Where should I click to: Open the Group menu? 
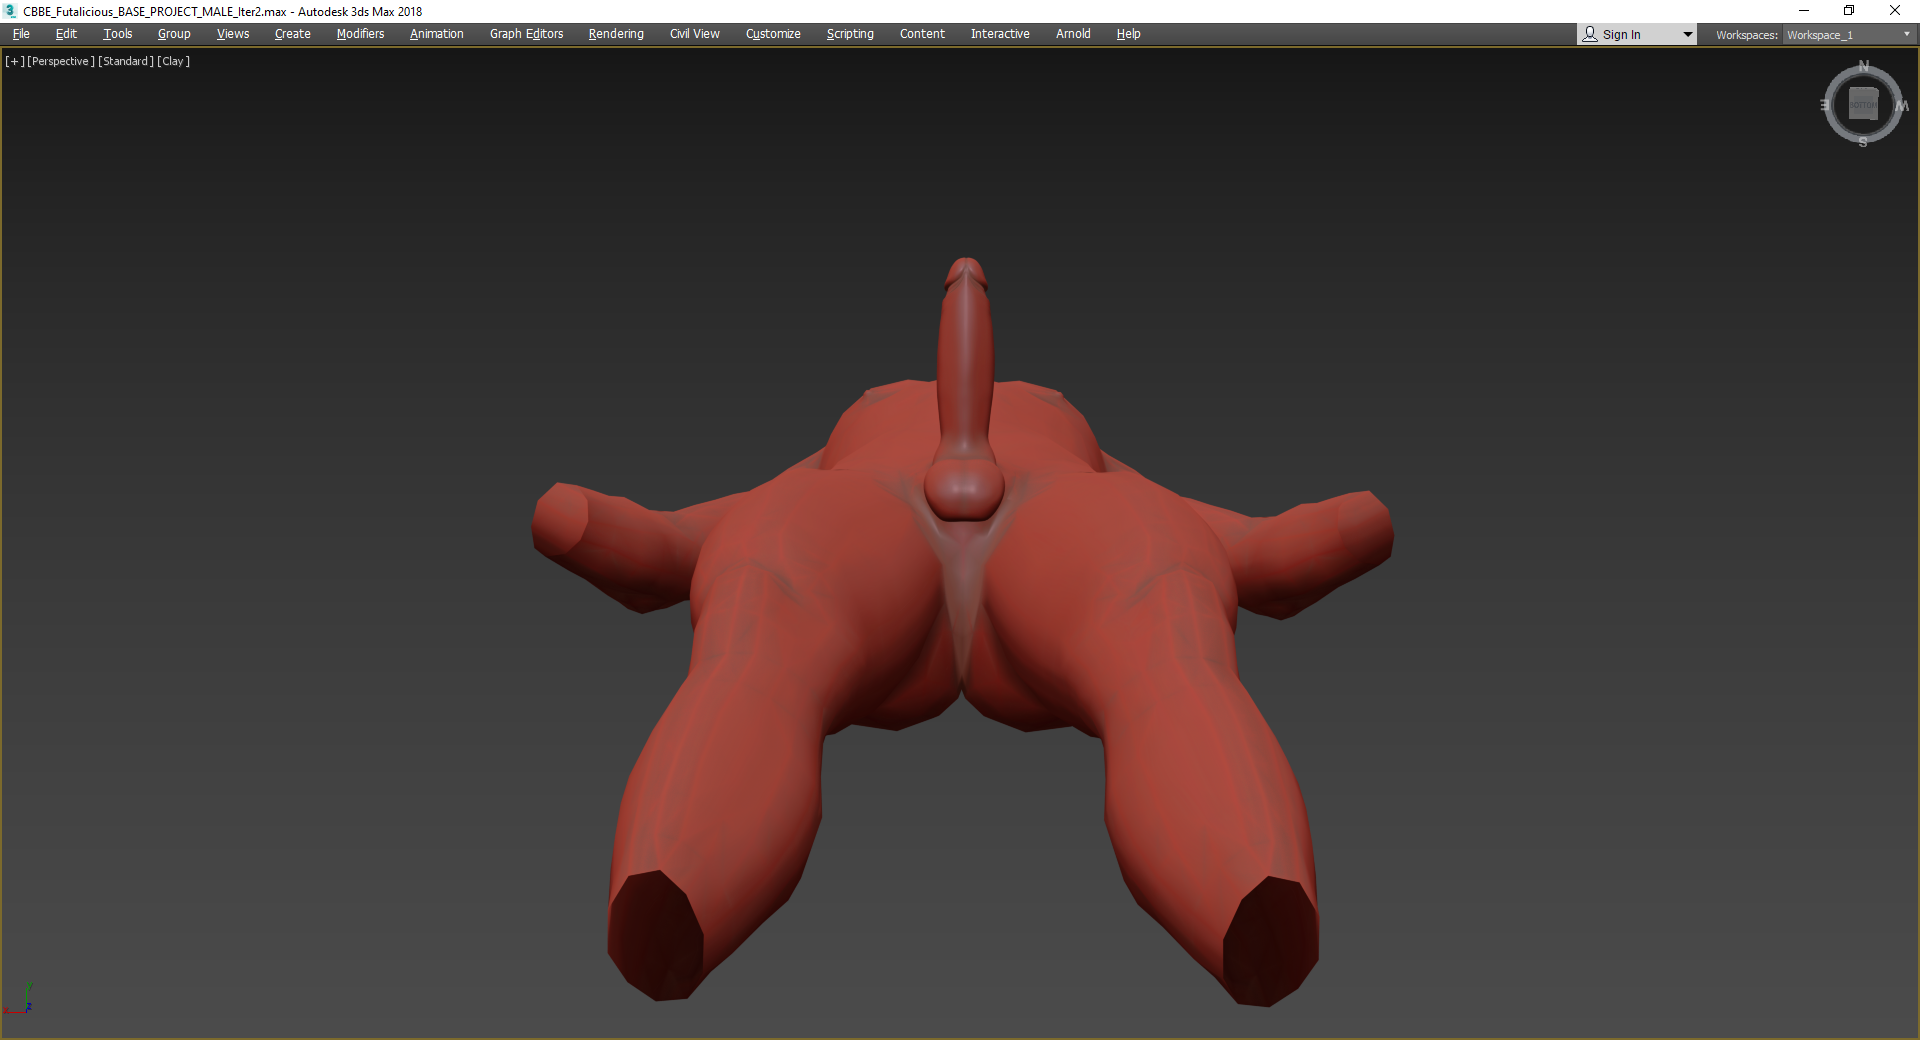tap(174, 34)
